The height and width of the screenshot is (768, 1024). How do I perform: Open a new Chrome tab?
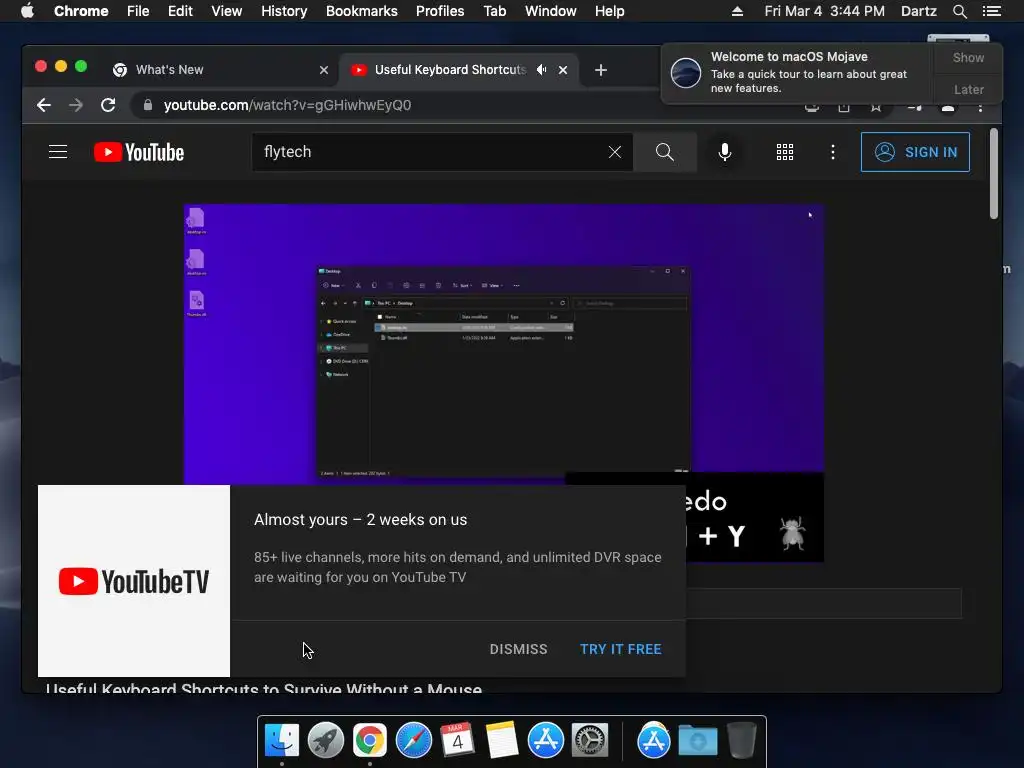point(601,70)
